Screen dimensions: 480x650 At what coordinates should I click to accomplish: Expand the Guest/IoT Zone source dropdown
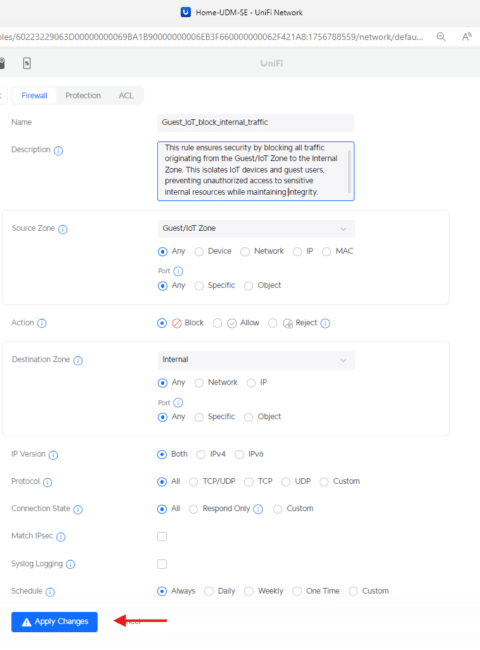tap(256, 229)
